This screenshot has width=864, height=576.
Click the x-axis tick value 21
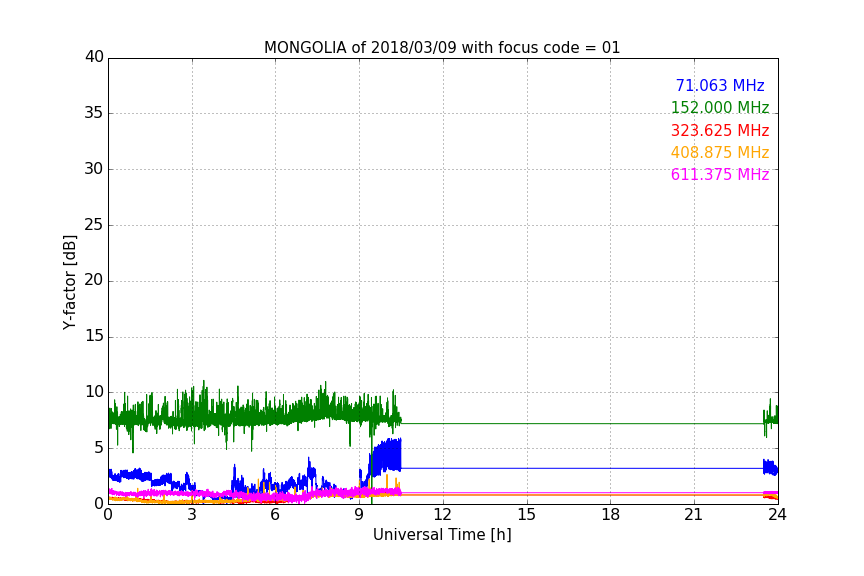tap(694, 515)
